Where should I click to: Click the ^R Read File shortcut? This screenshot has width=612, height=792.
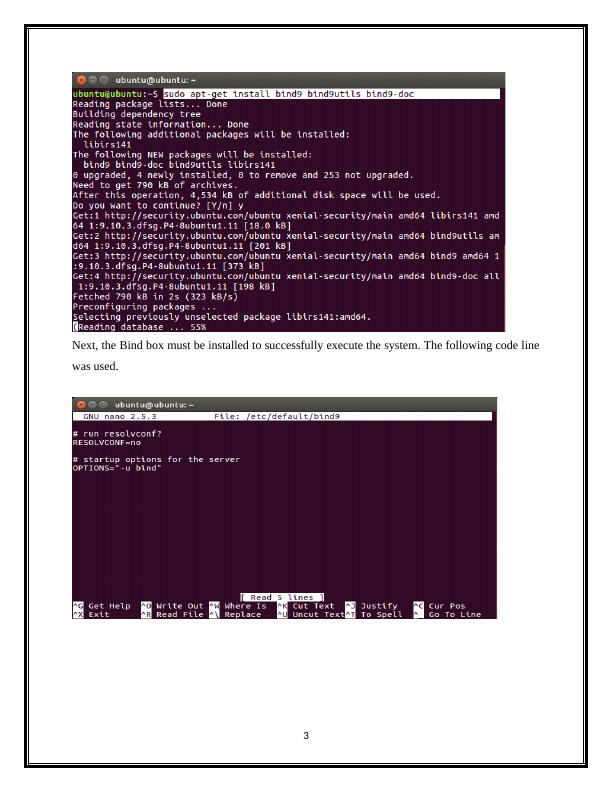pos(172,614)
